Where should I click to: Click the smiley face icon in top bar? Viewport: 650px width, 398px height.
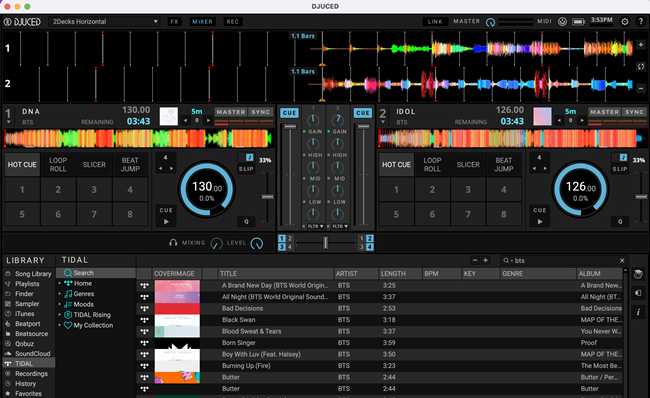click(562, 22)
